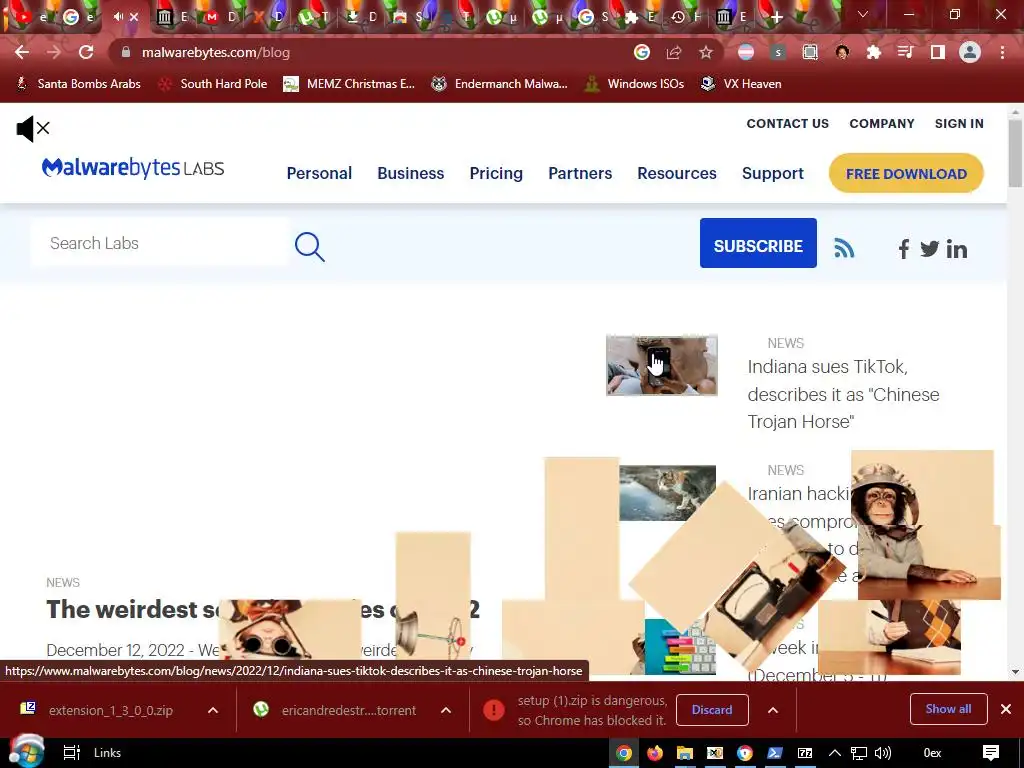The image size is (1024, 768).
Task: Reload the Malwarebytes blog page
Action: point(86,52)
